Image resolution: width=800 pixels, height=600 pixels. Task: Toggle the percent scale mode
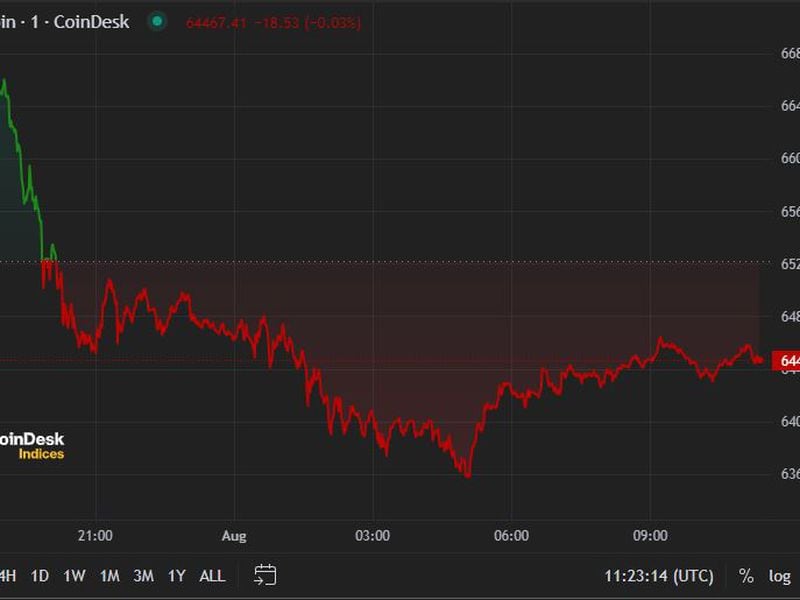click(x=746, y=576)
